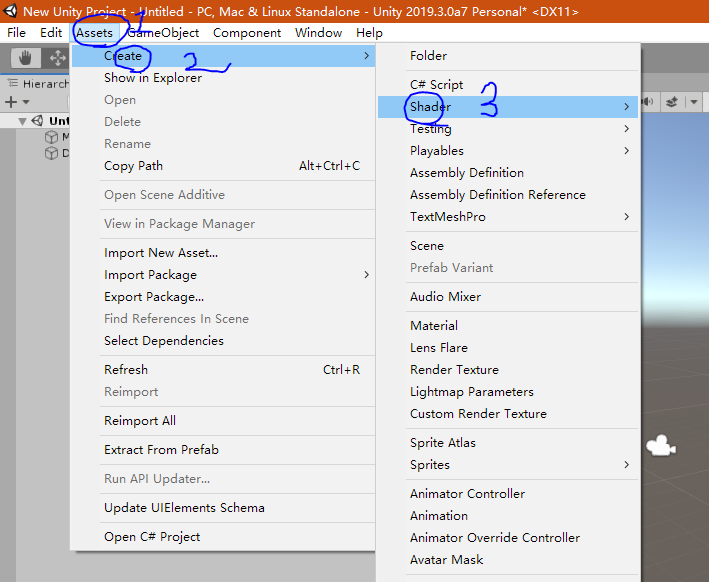Select the Hand tool in toolbar
This screenshot has height=582, width=709.
coord(25,58)
